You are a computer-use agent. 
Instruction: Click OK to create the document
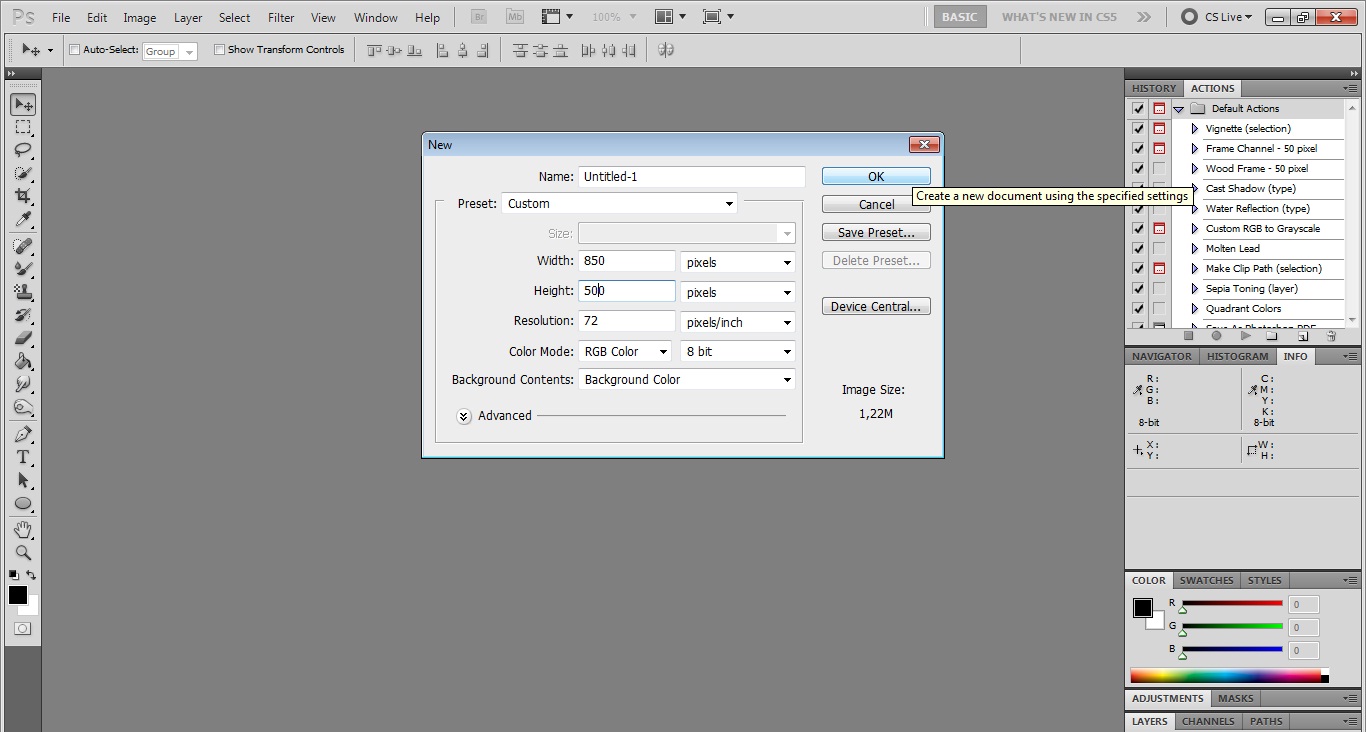tap(876, 177)
